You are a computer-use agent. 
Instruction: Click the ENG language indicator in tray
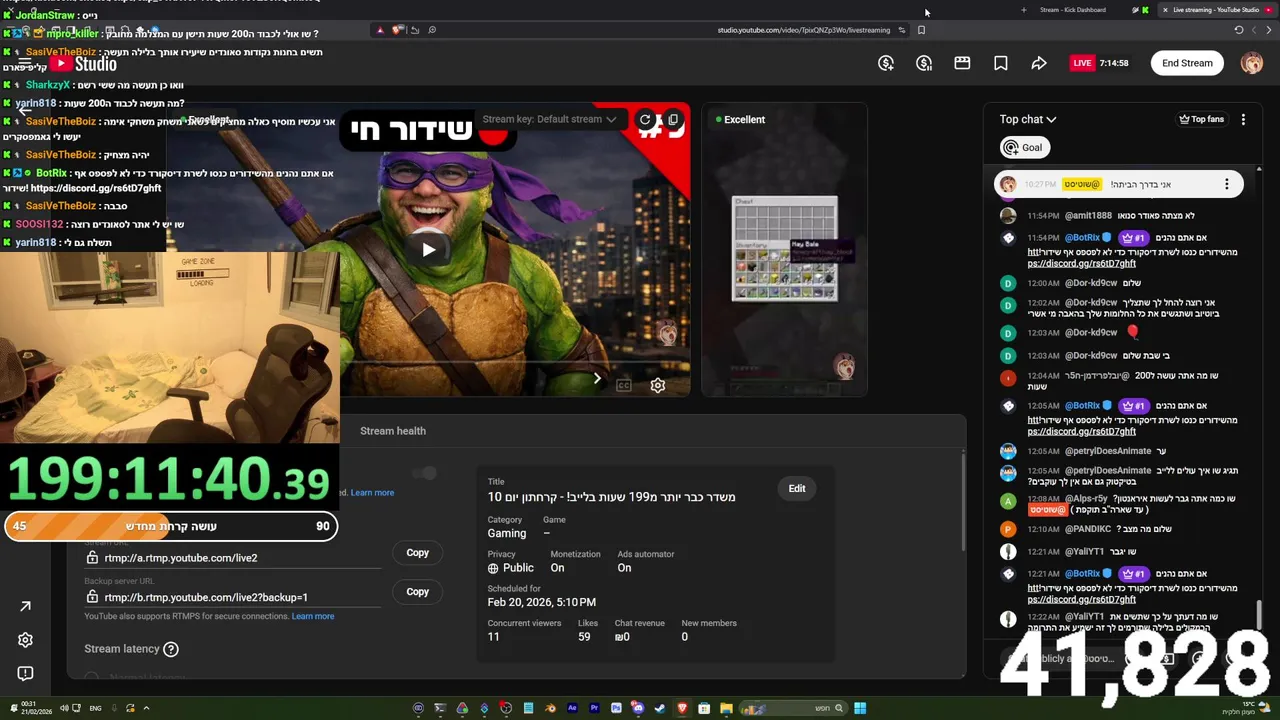(95, 709)
